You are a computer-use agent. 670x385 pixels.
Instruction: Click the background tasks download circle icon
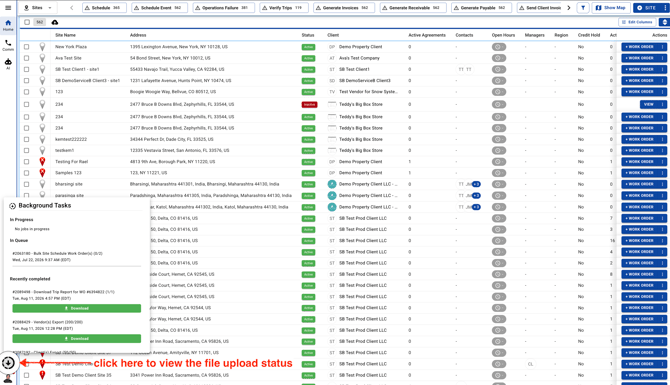[x=8, y=363]
